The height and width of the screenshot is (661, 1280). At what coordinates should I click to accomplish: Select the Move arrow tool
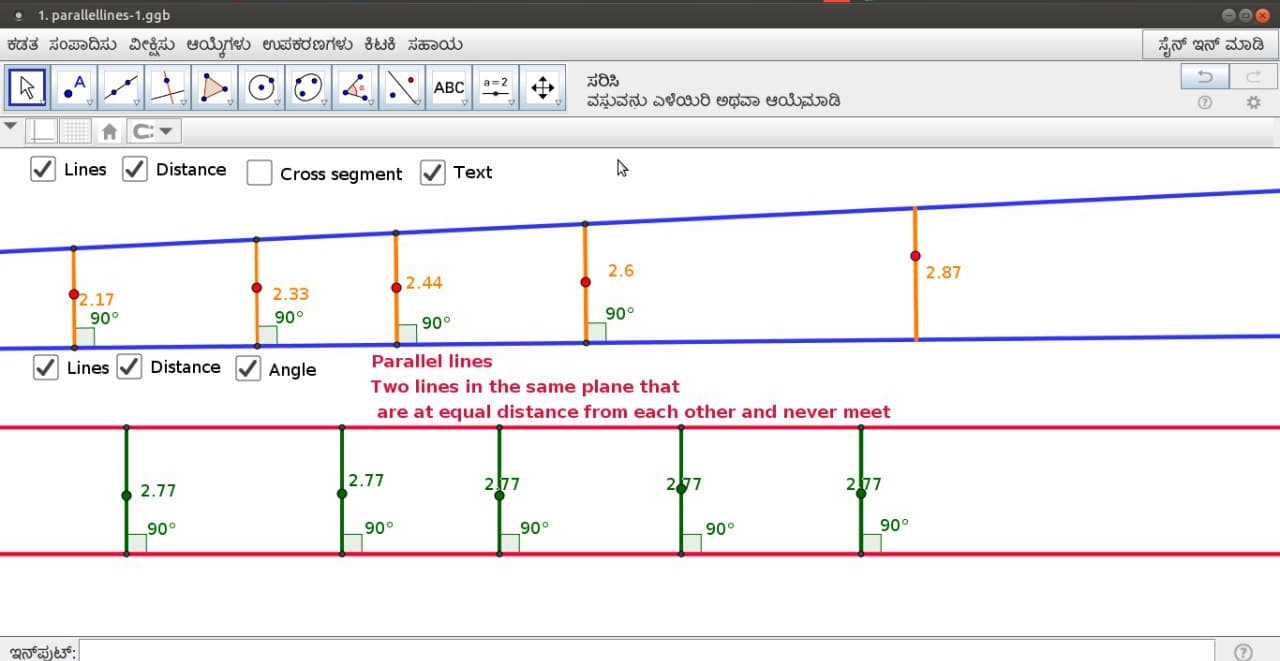[x=27, y=88]
